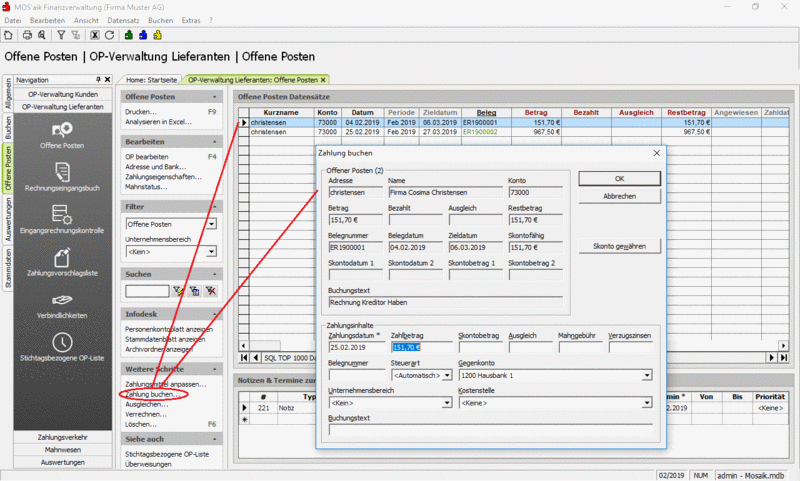
Task: Open the Steuerart Automatisch dropdown
Action: pyautogui.click(x=447, y=375)
